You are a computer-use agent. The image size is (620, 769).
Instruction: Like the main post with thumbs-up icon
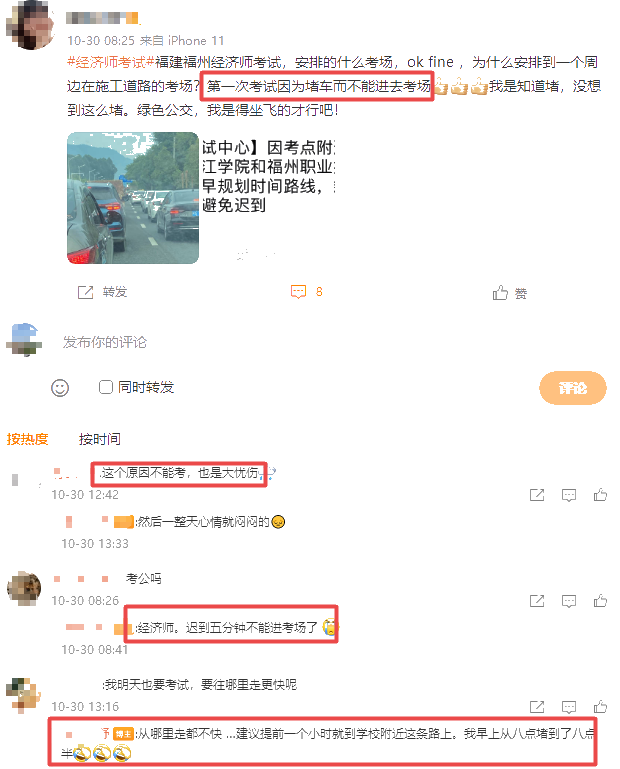coord(500,293)
